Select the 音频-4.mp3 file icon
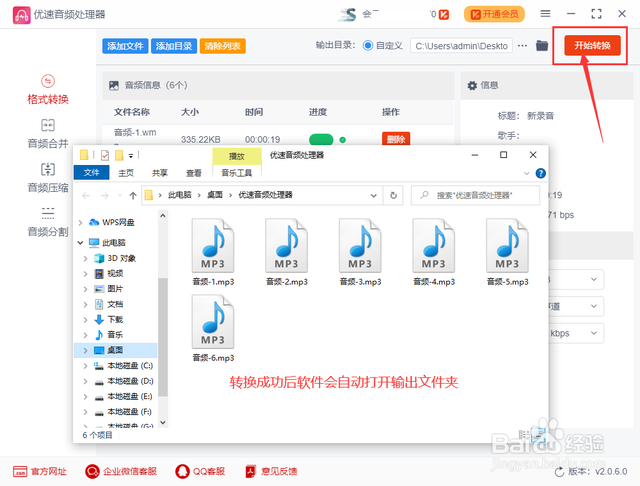Viewport: 640px width, 486px height. coord(434,246)
